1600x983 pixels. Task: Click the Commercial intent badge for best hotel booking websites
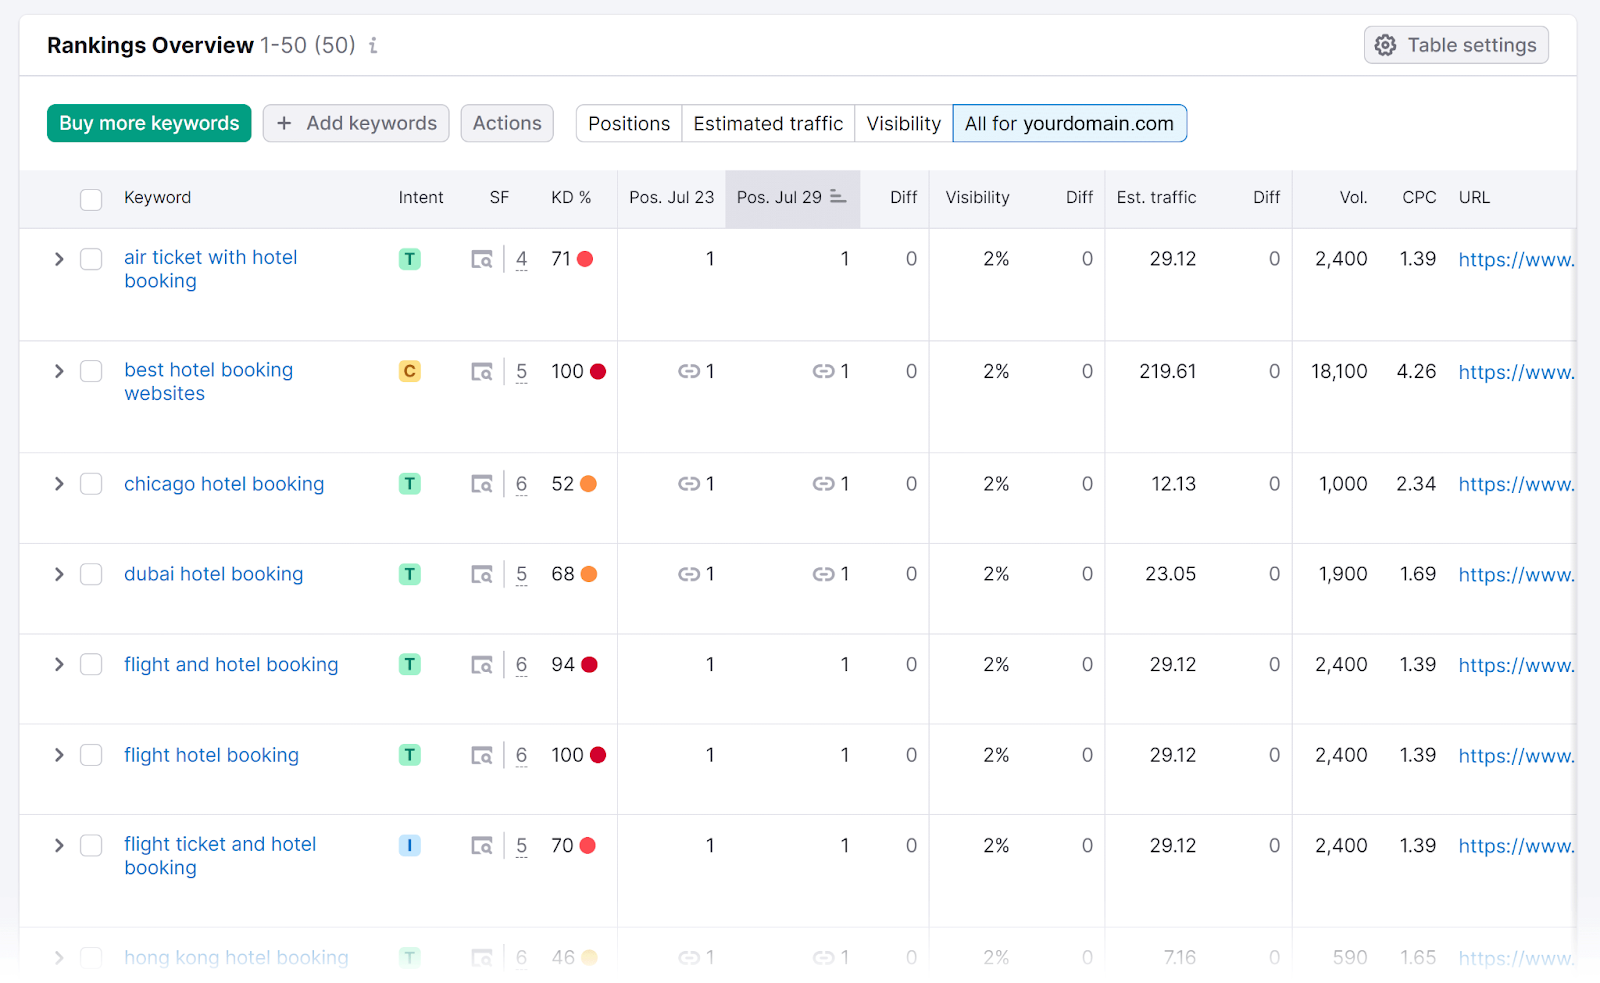point(409,372)
